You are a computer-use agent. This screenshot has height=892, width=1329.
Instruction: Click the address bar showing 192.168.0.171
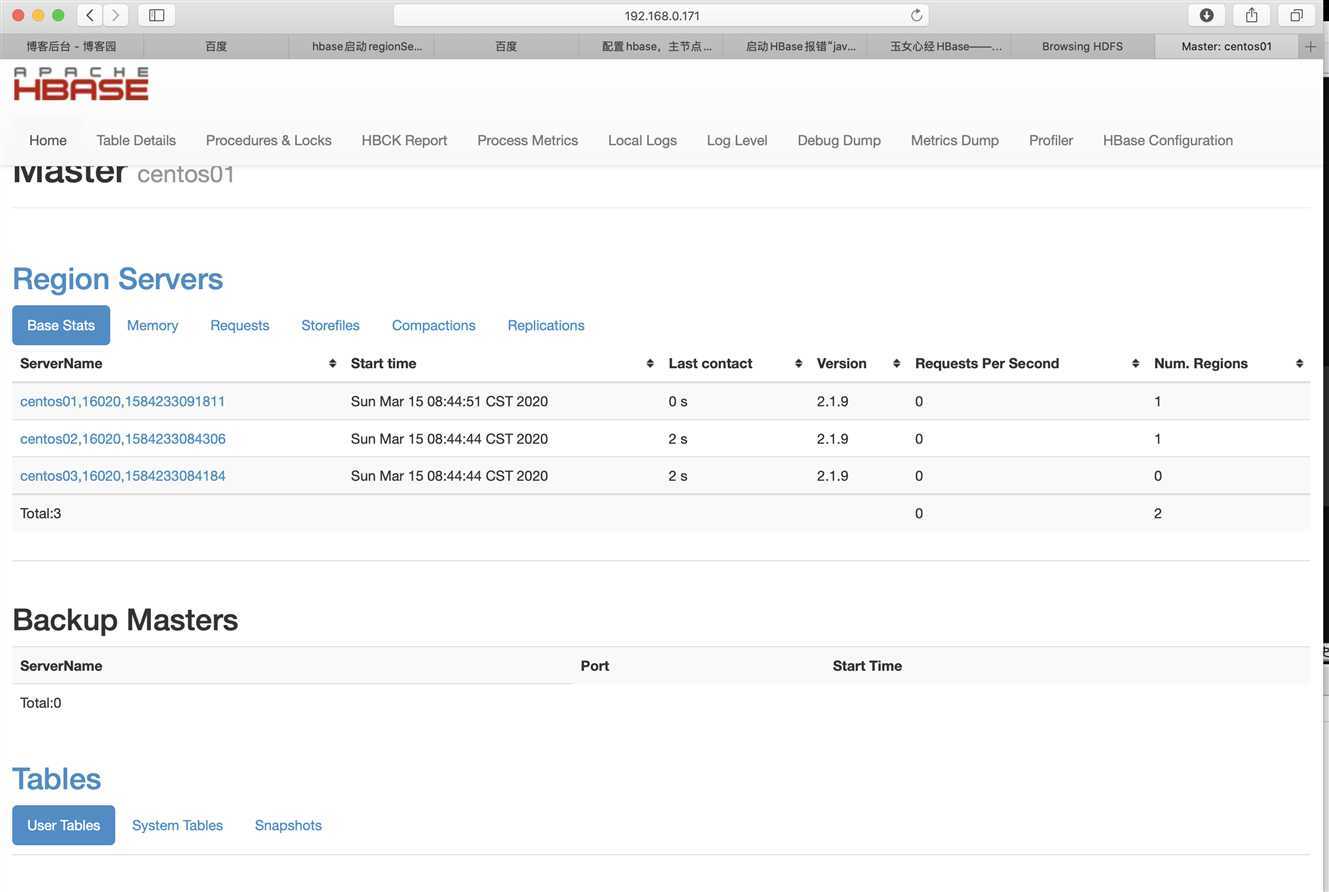(x=661, y=15)
